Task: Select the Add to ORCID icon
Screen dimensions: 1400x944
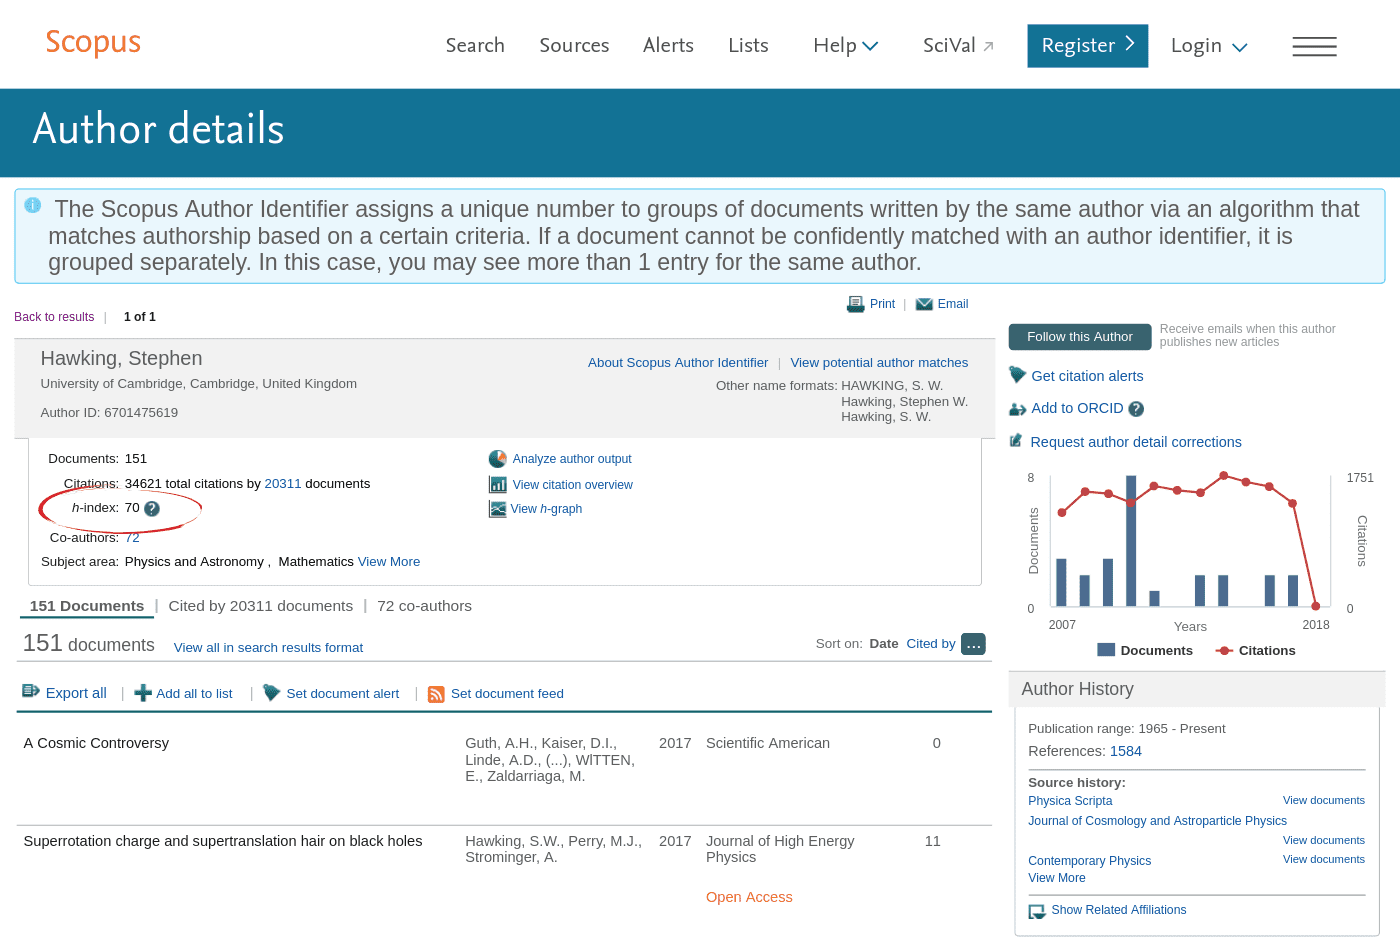Action: tap(1017, 408)
